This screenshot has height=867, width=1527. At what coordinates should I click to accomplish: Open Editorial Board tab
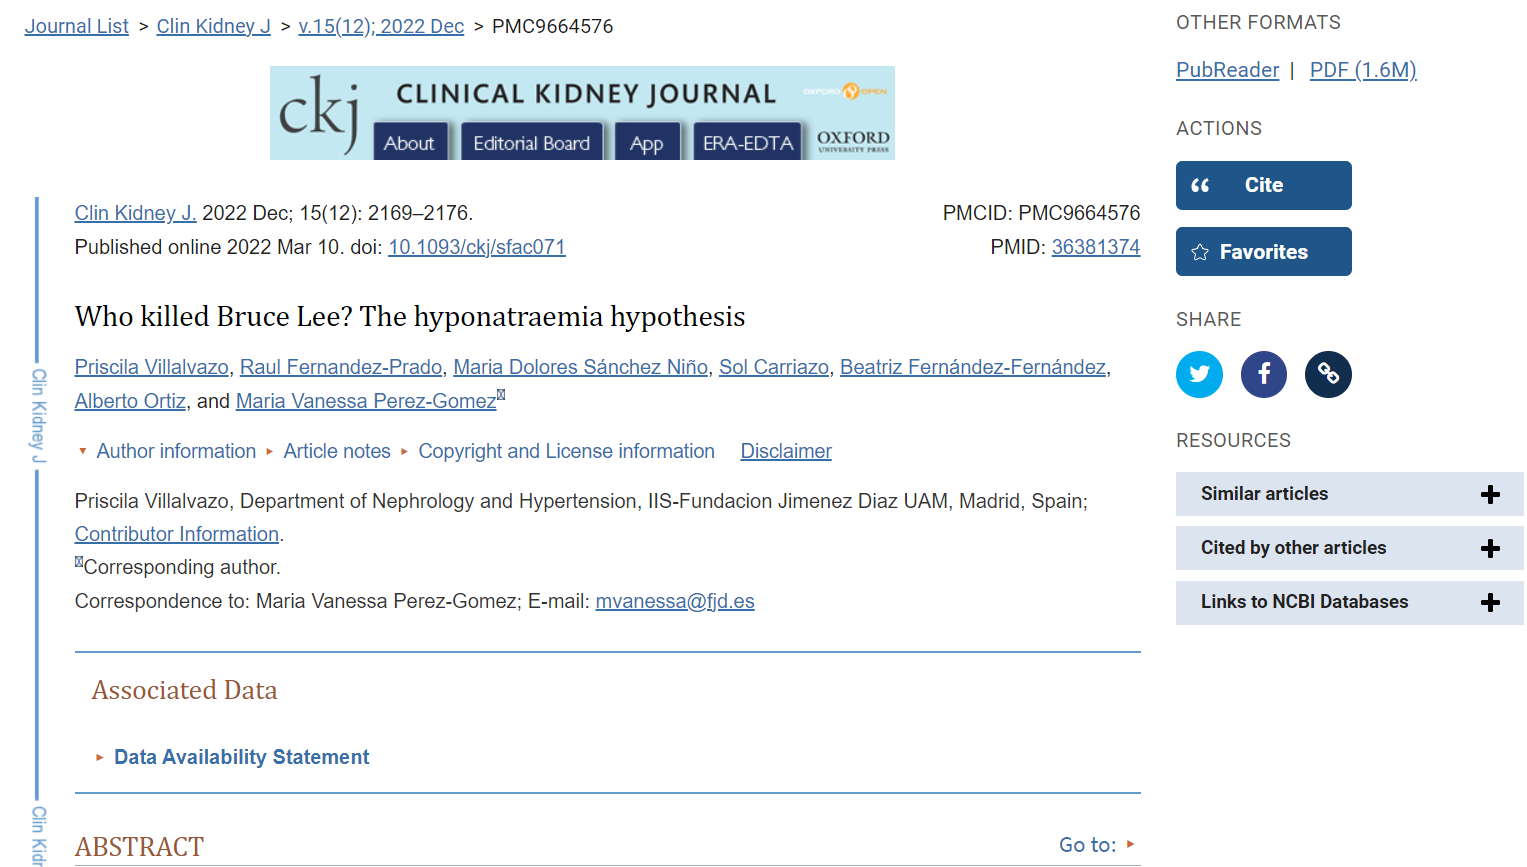(531, 143)
